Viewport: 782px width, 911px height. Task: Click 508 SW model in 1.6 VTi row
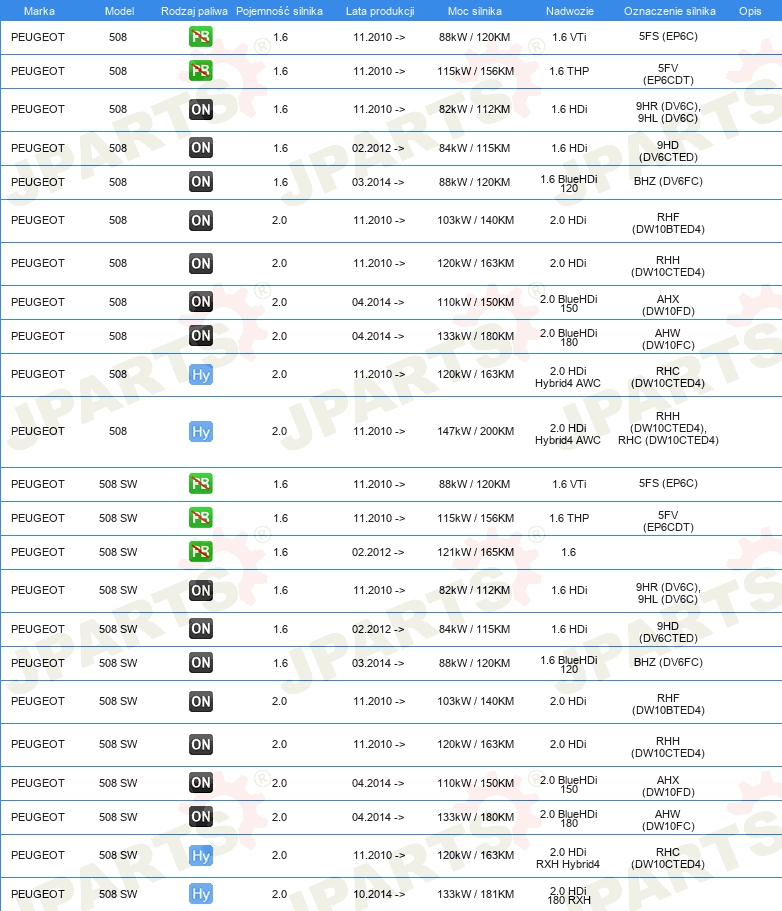(x=118, y=484)
